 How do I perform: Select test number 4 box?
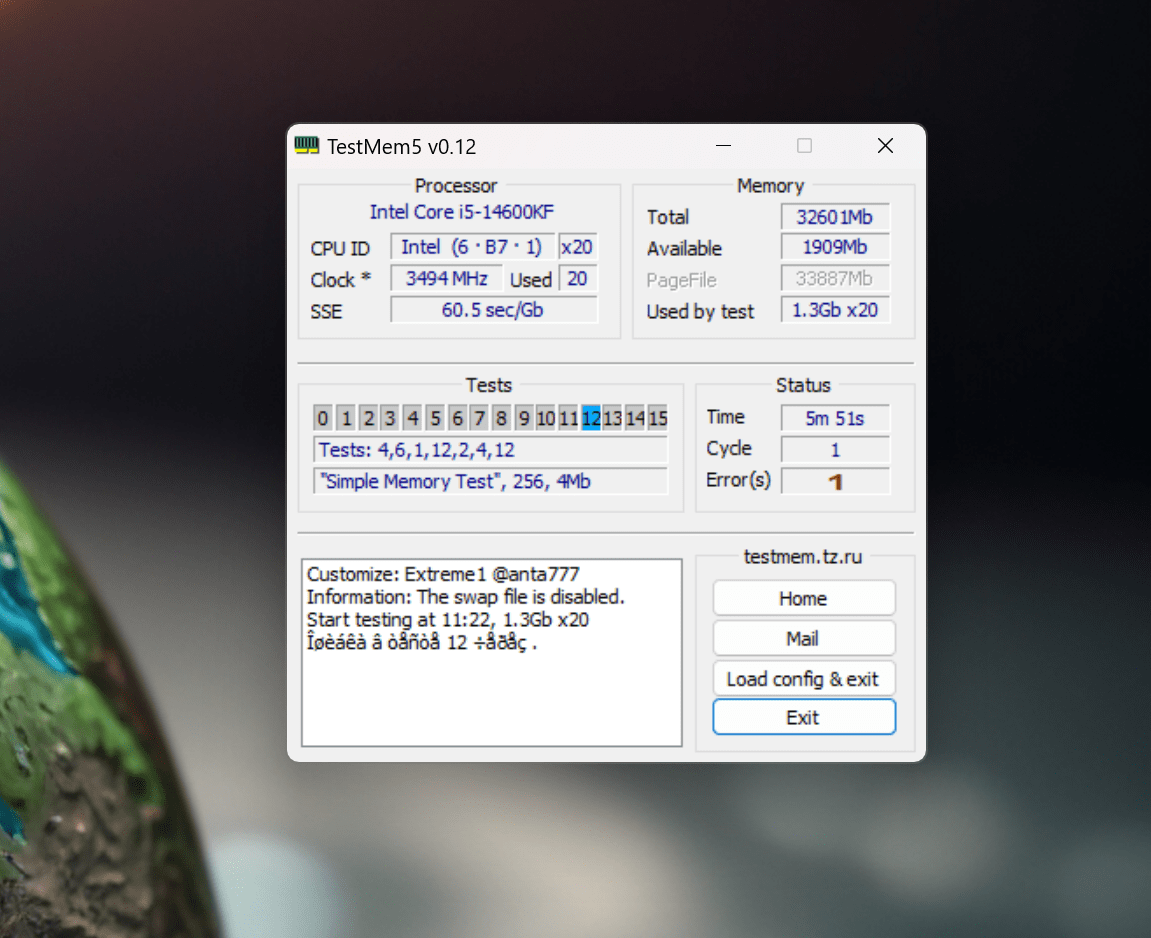(x=413, y=418)
